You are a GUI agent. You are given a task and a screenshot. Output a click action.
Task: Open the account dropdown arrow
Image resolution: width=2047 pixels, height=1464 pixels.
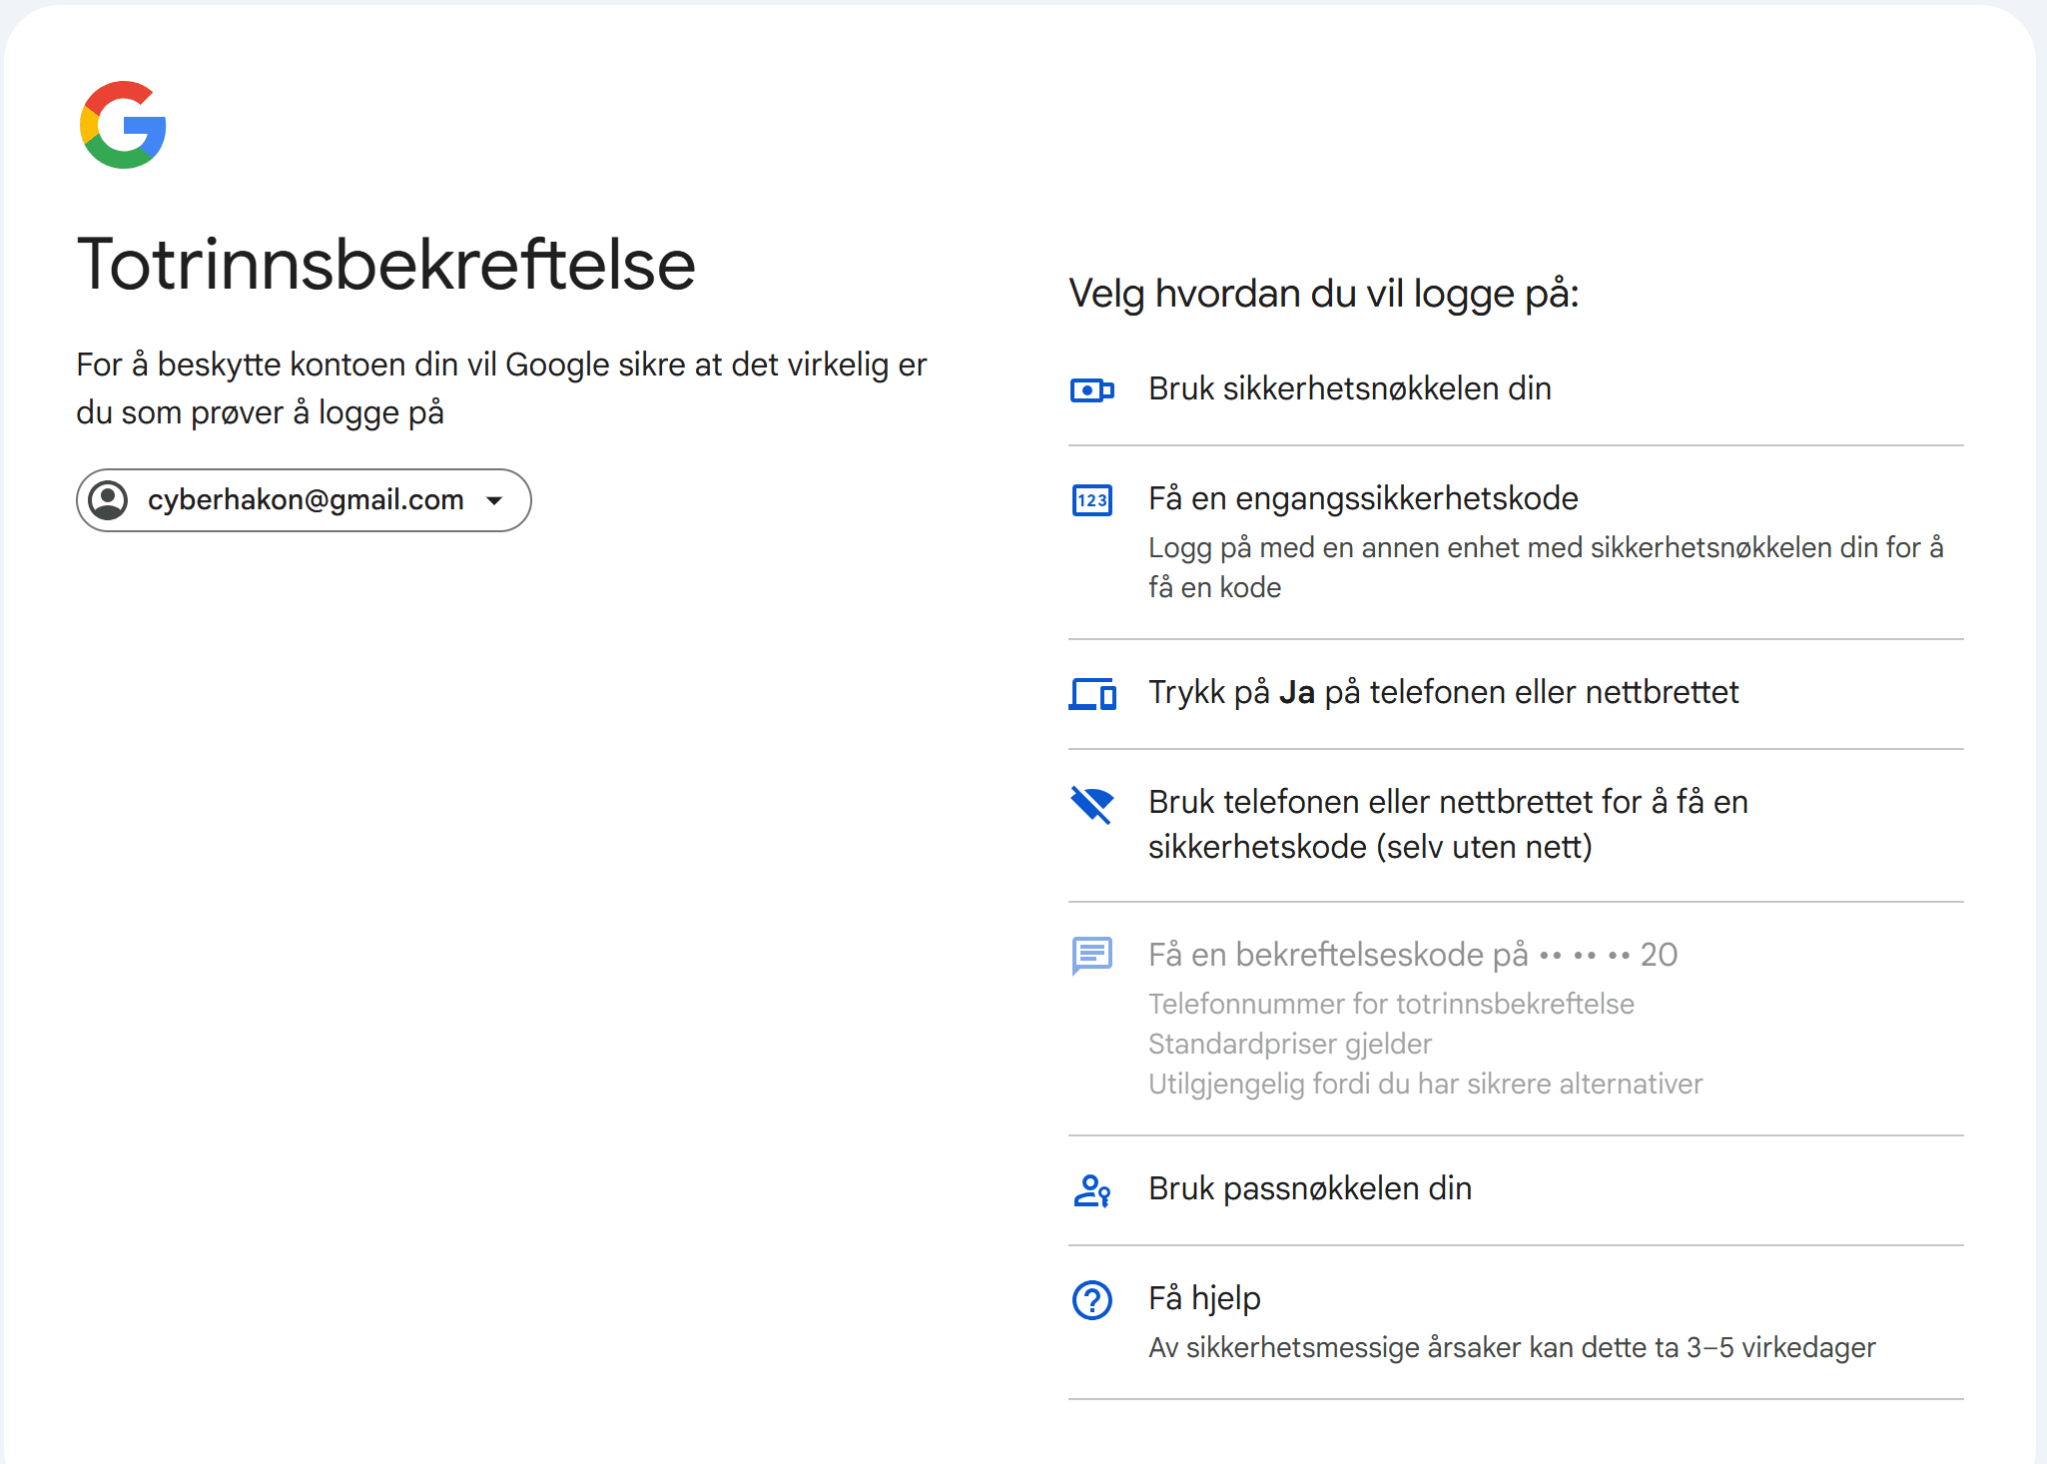[x=494, y=500]
